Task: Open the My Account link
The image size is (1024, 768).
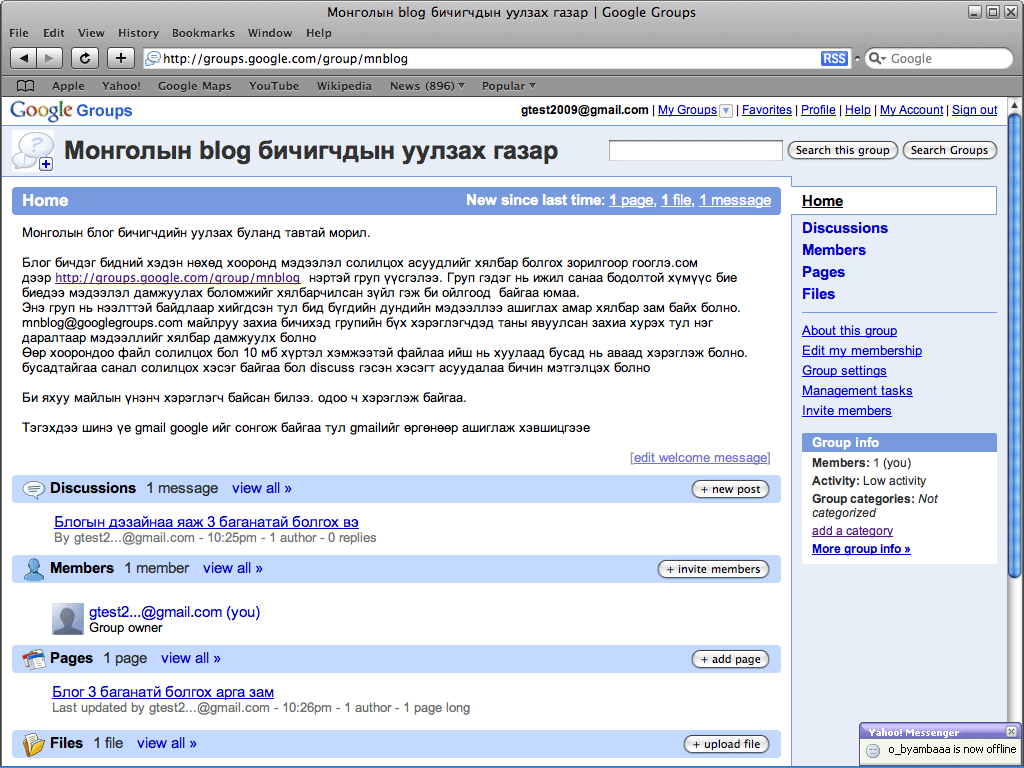Action: pyautogui.click(x=911, y=110)
